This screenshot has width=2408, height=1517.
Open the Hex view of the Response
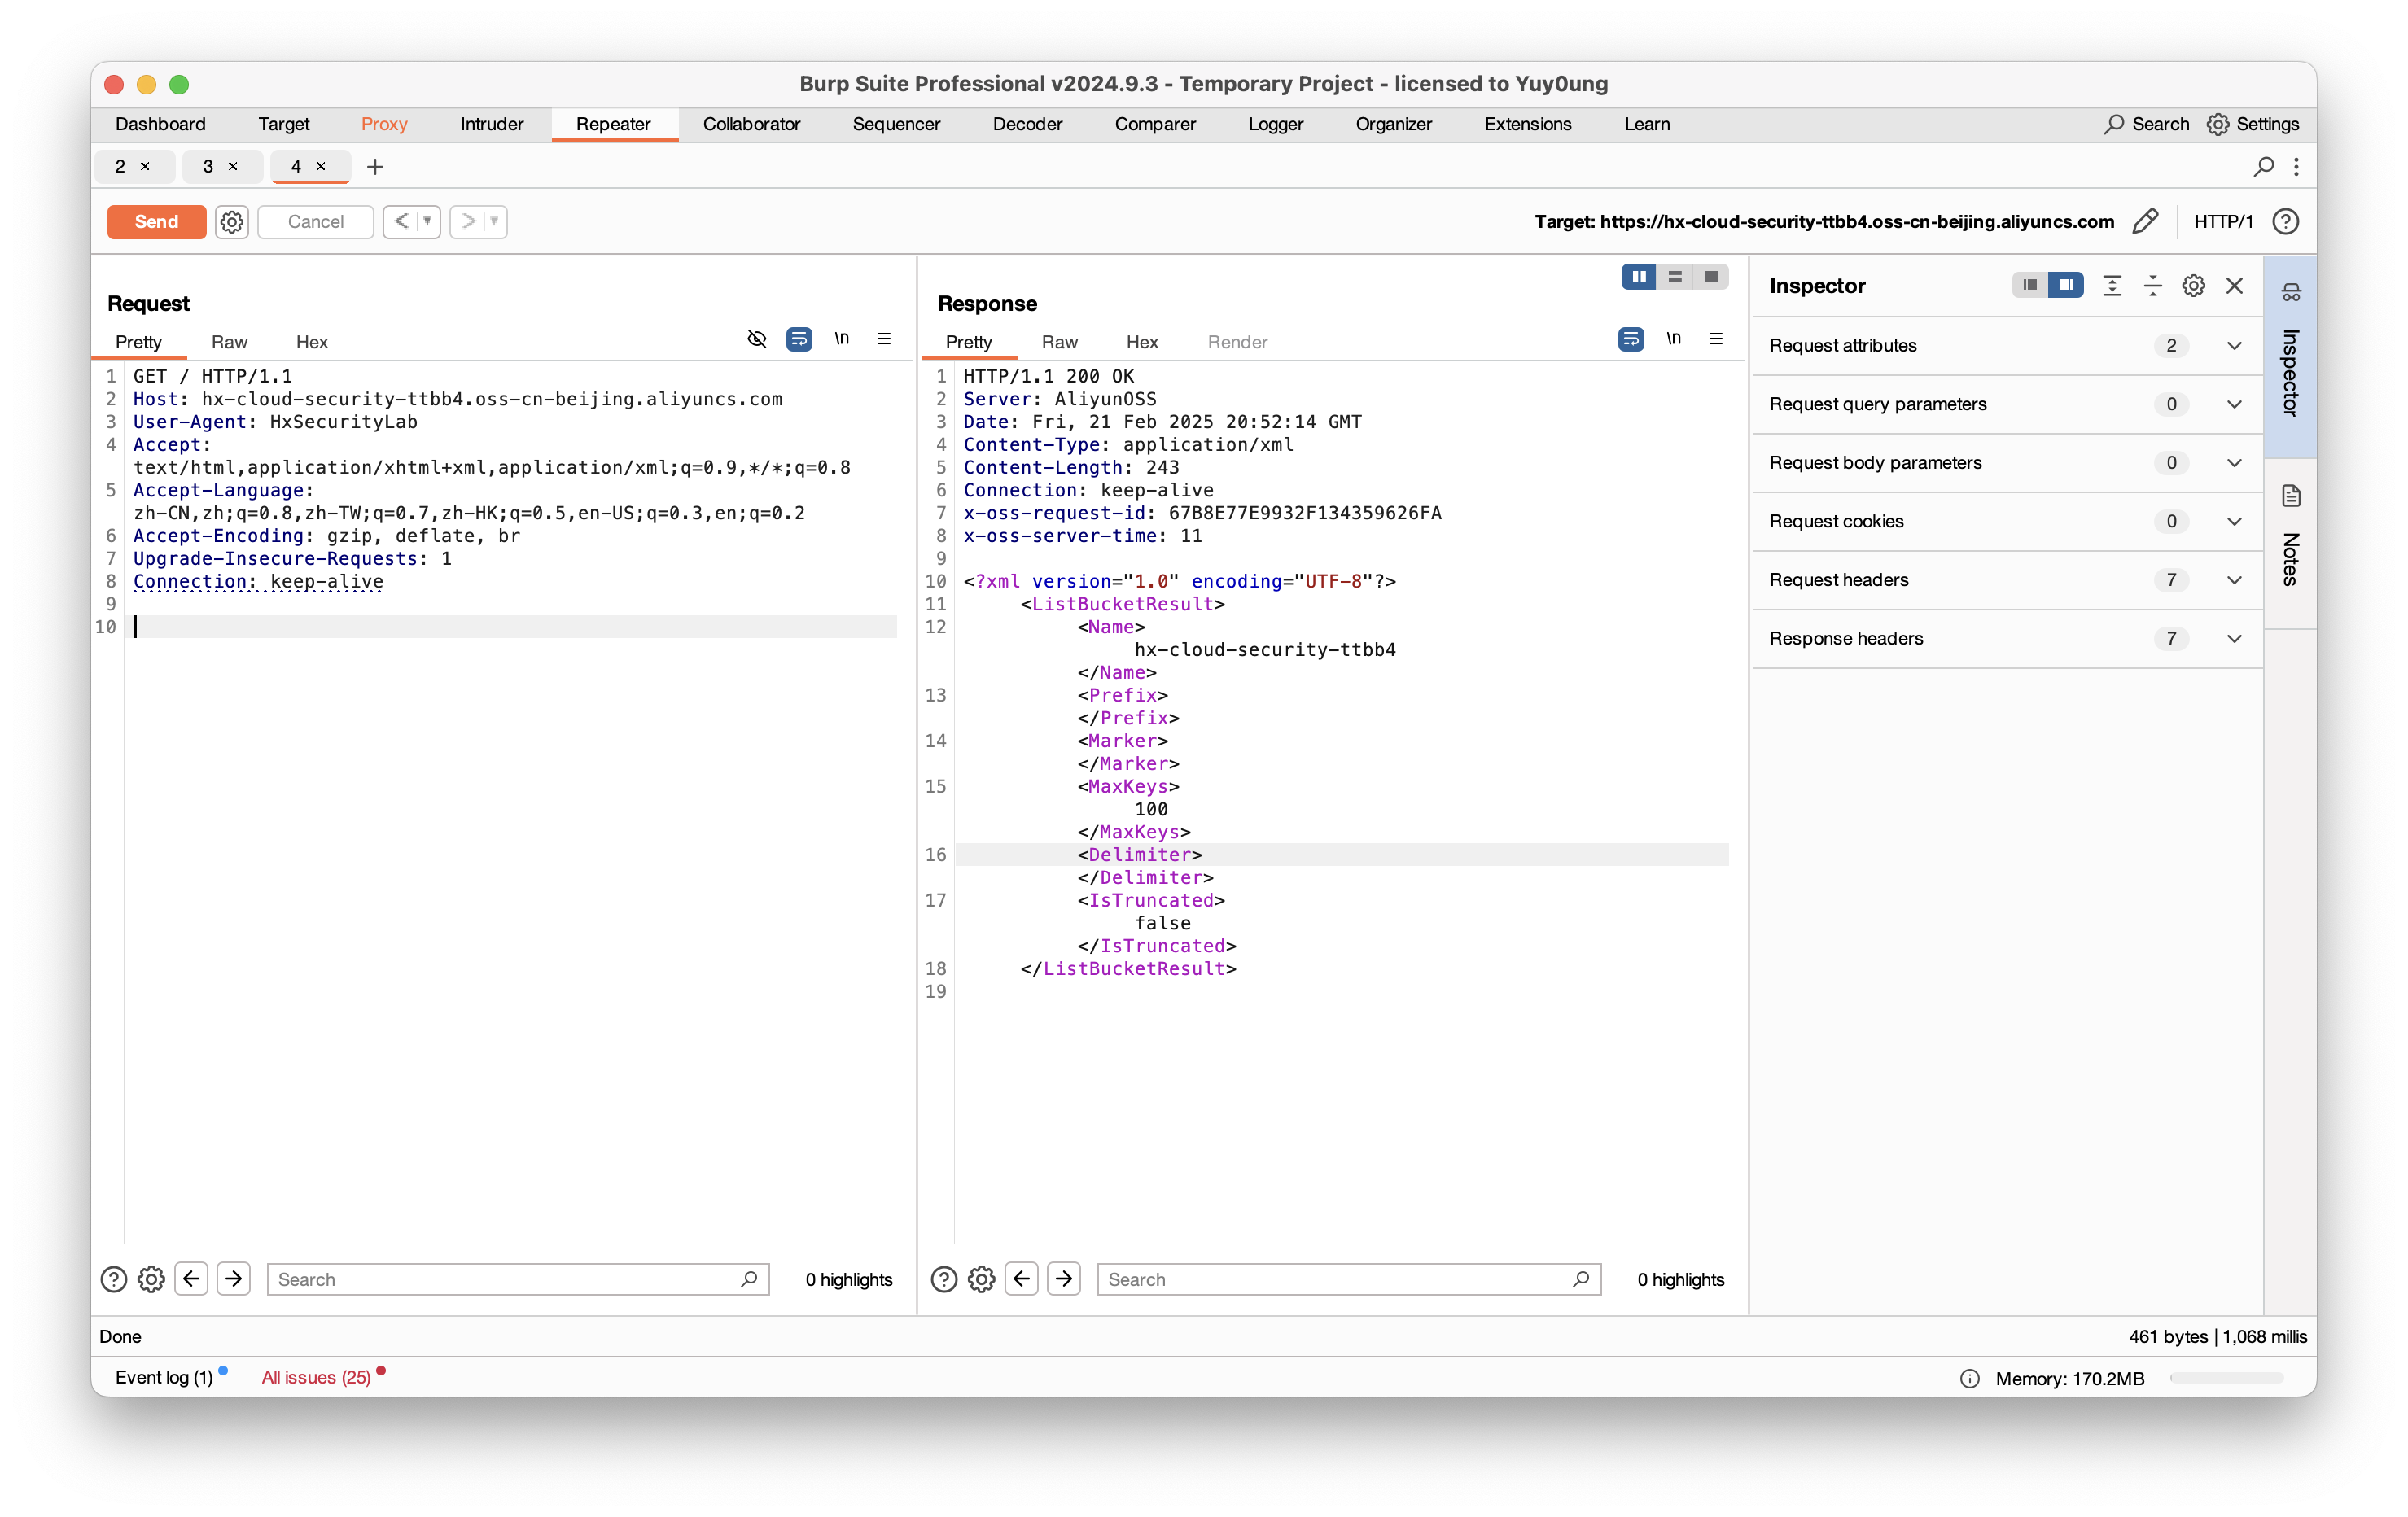coord(1142,342)
